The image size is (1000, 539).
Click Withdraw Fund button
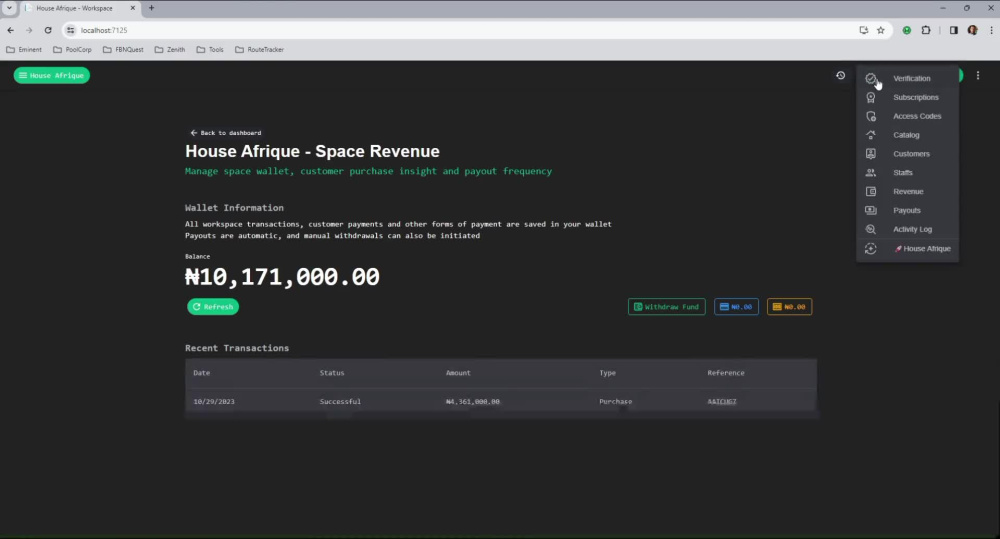coord(666,307)
